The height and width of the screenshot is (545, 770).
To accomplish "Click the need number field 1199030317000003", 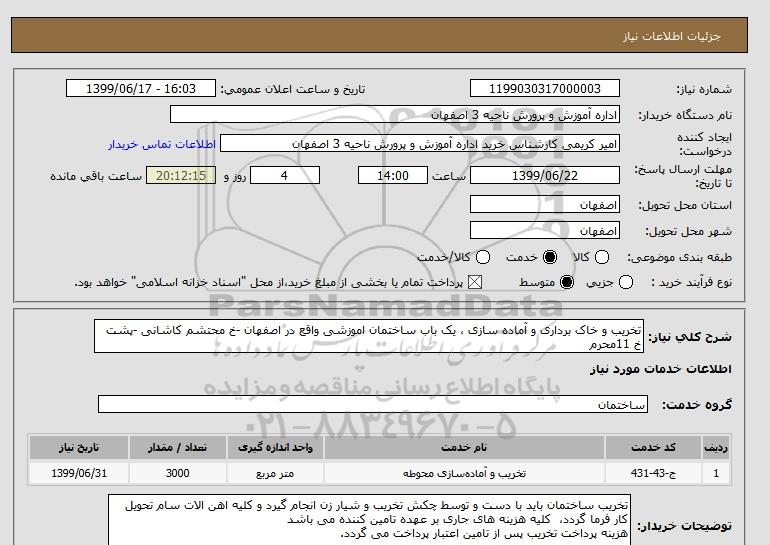I will tap(545, 88).
